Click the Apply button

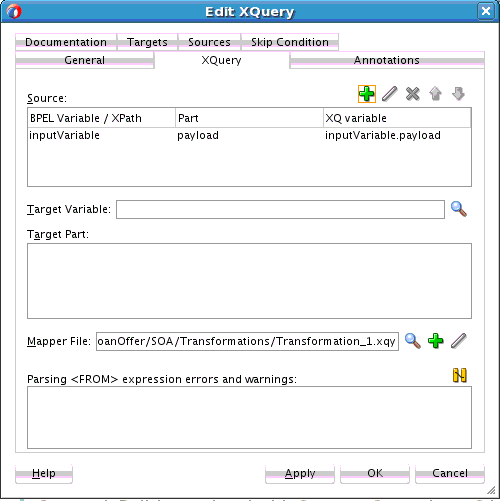pyautogui.click(x=300, y=473)
